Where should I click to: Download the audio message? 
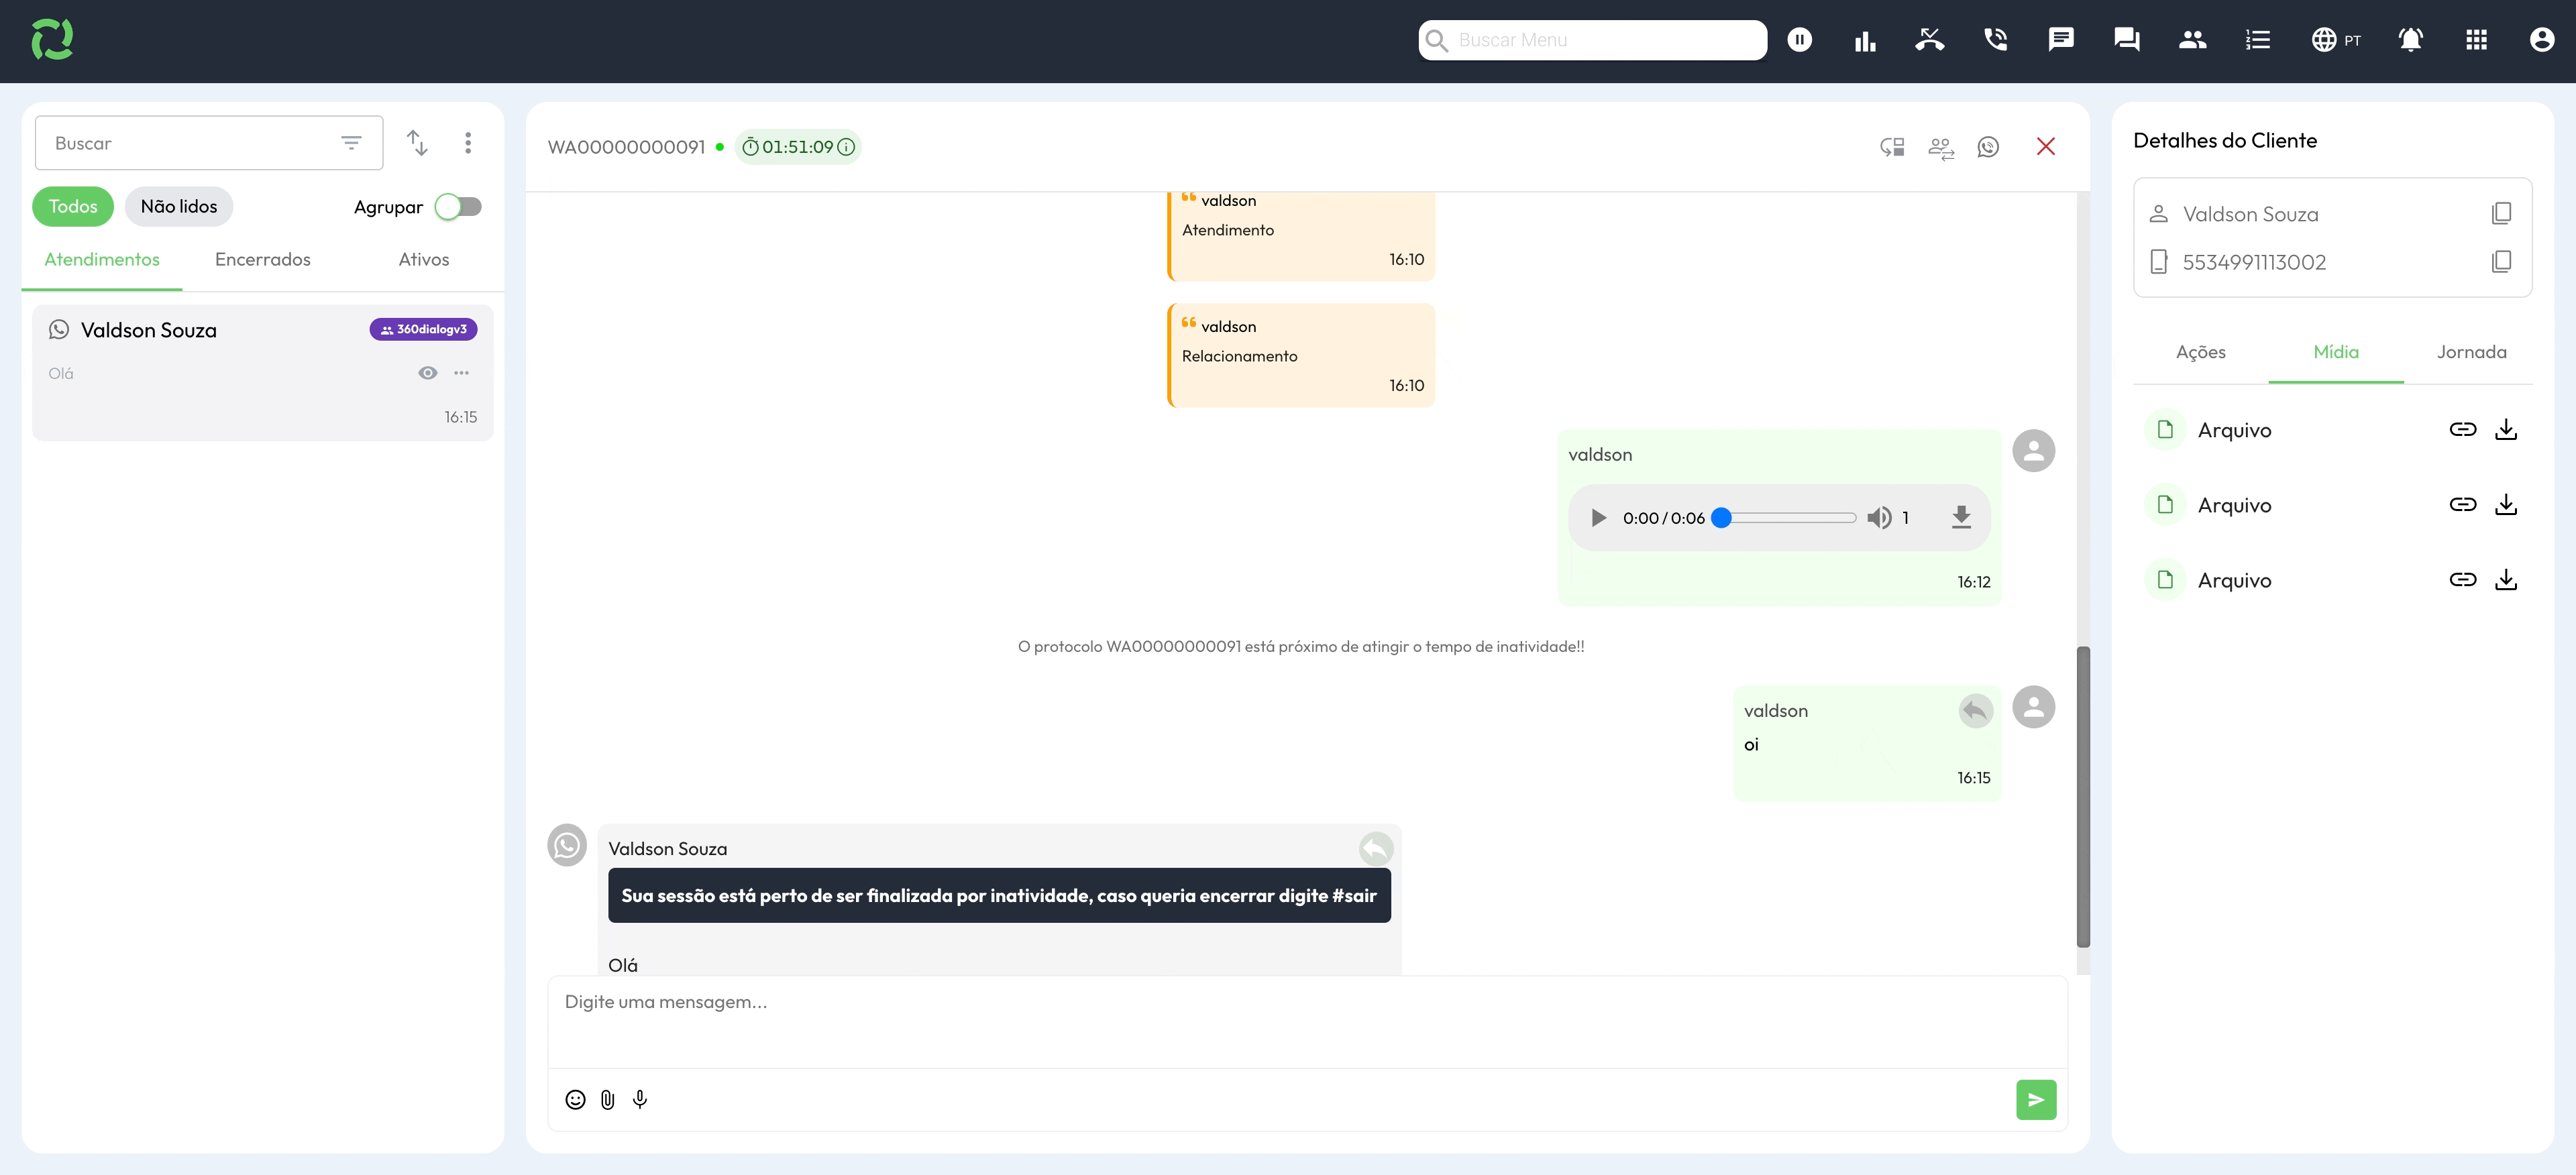(x=1961, y=518)
